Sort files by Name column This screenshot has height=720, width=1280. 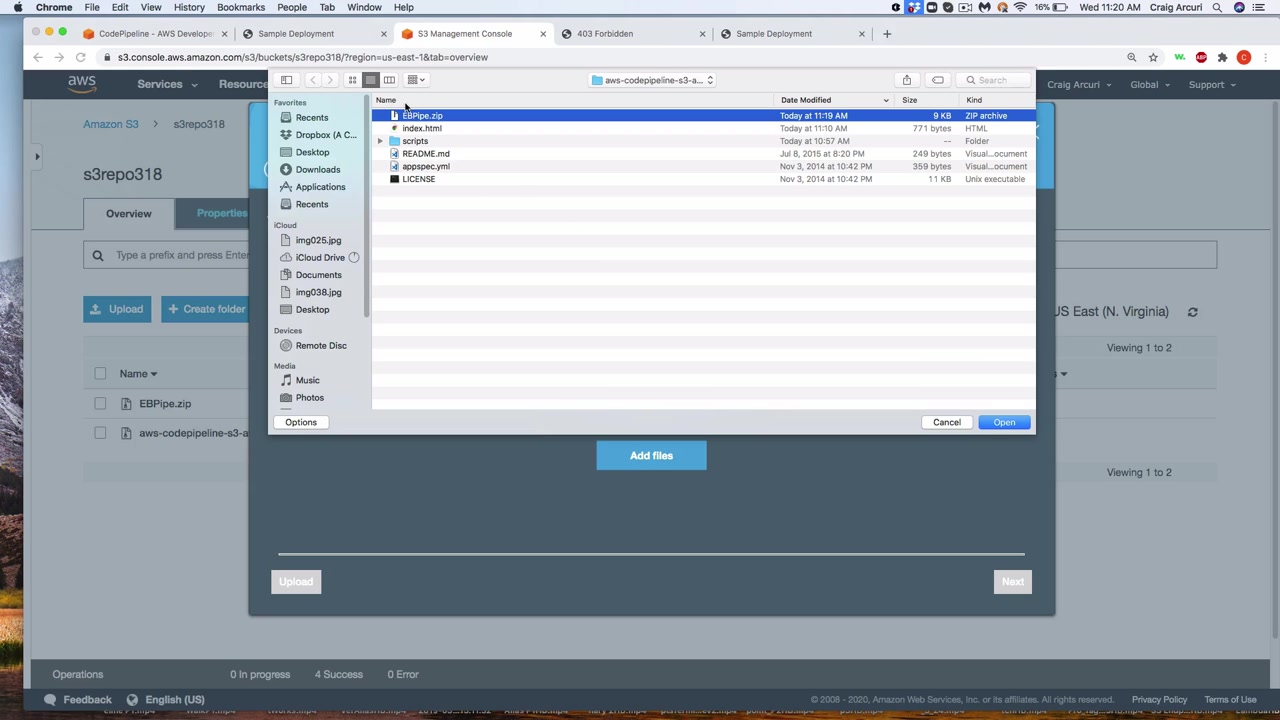point(386,100)
